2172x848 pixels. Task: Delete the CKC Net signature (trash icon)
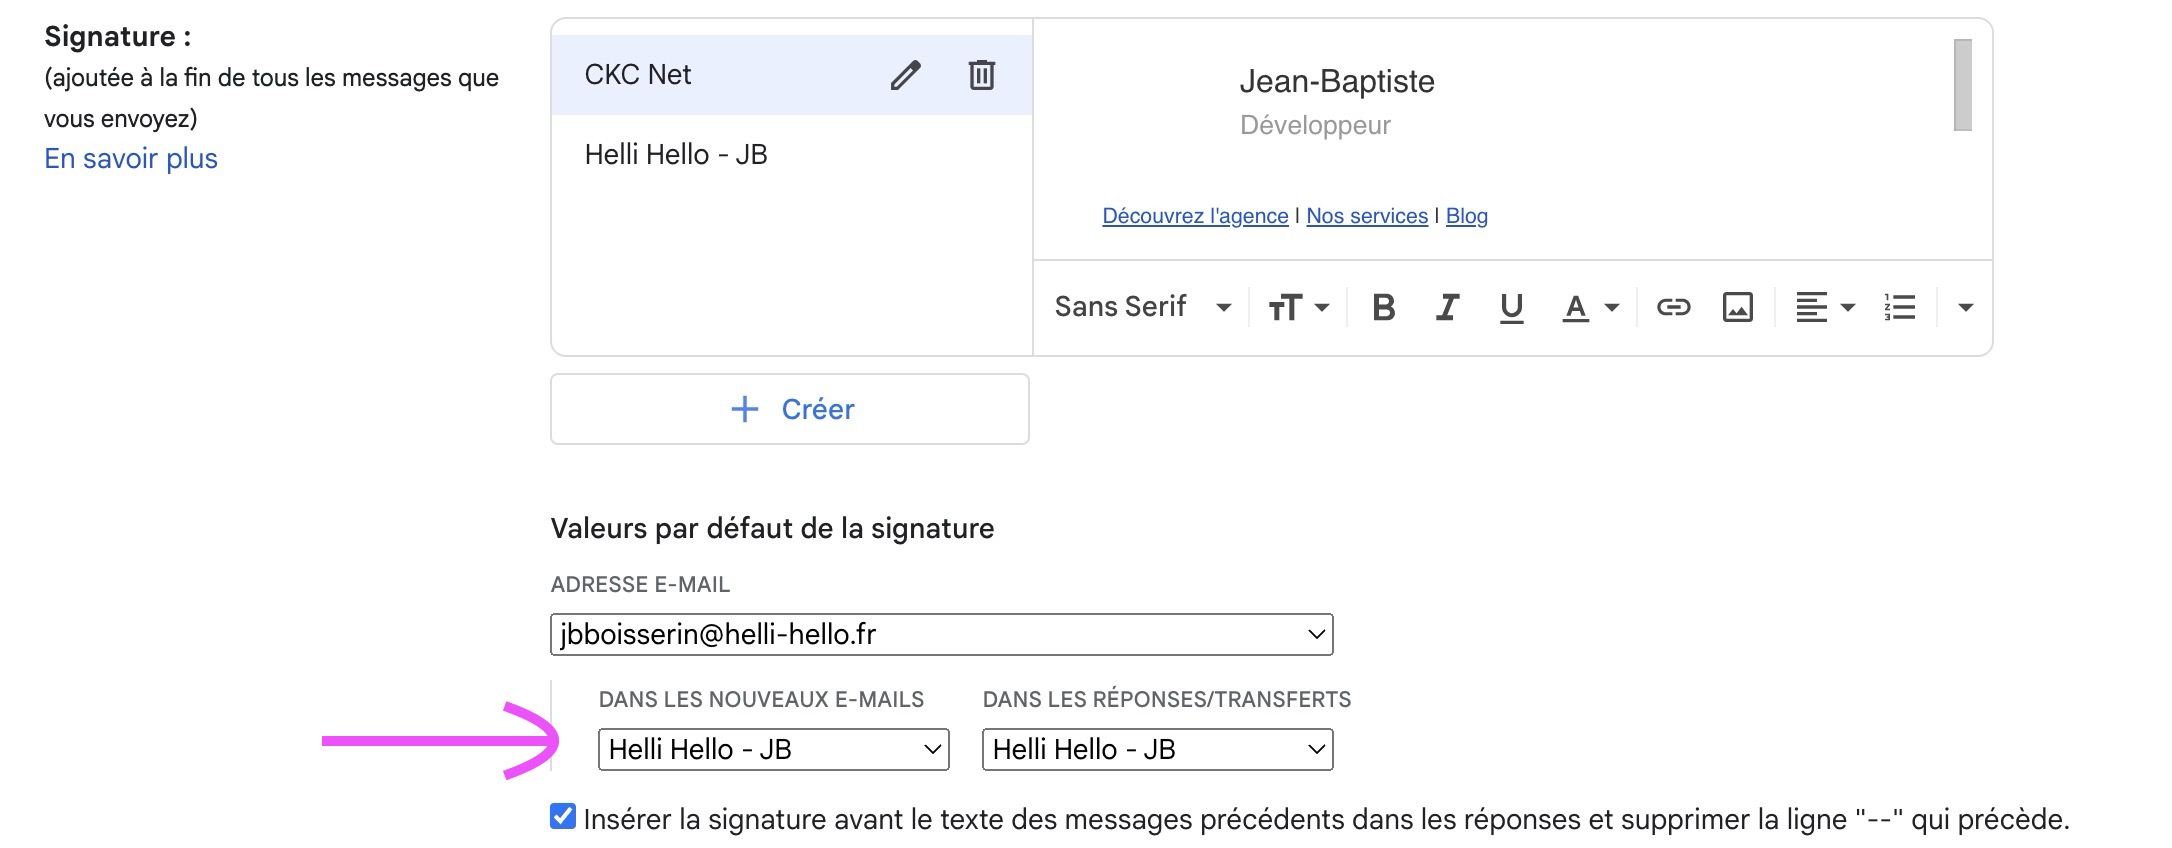pos(982,75)
